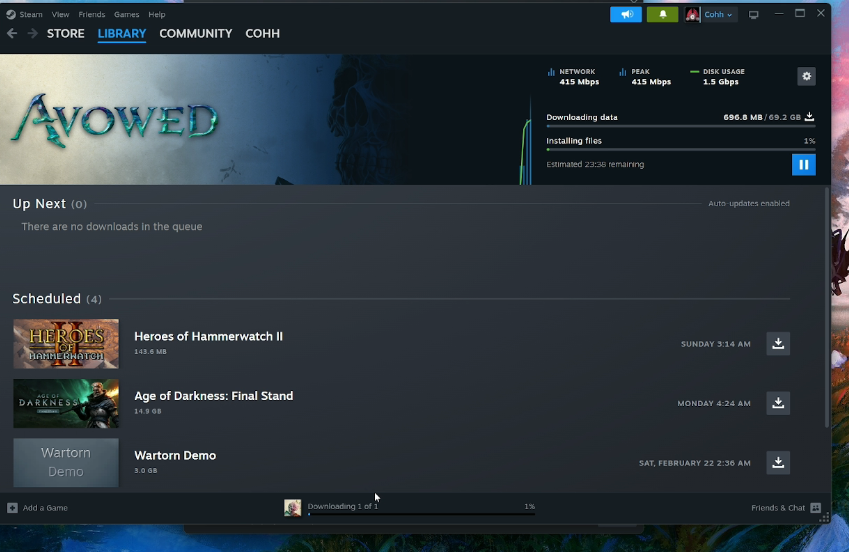Click the network activity graph
The image size is (849, 552).
tap(526, 142)
